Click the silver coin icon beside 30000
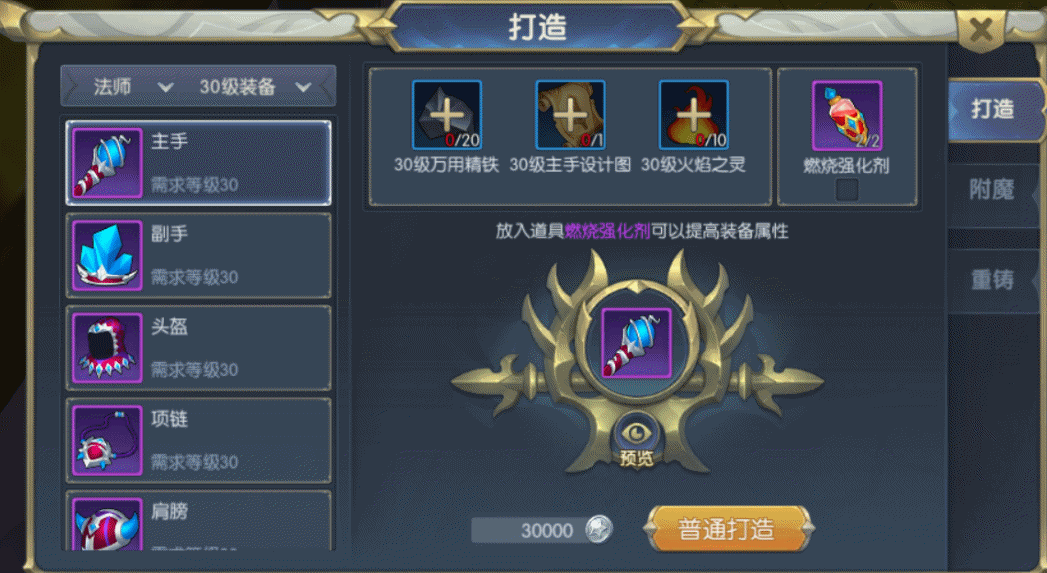Screen dimensions: 1047x573 pyautogui.click(x=598, y=530)
